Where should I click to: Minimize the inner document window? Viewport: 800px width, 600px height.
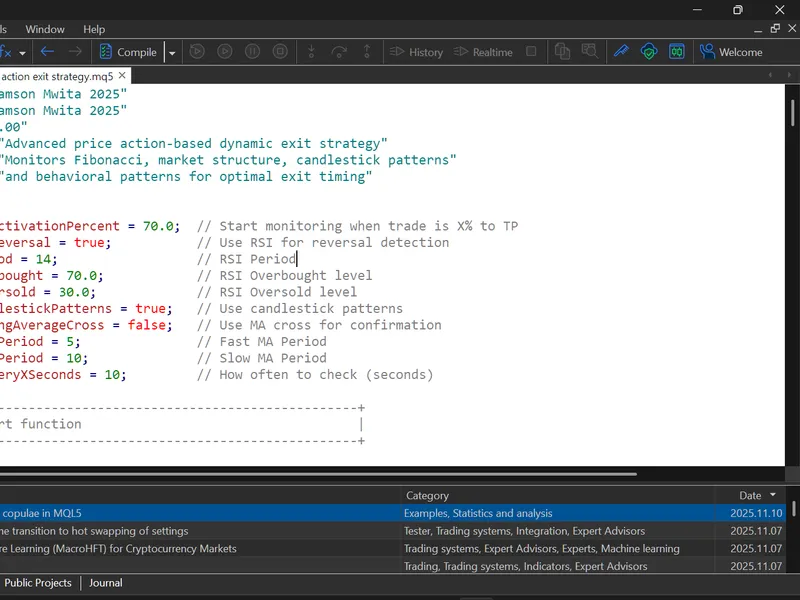[x=758, y=29]
